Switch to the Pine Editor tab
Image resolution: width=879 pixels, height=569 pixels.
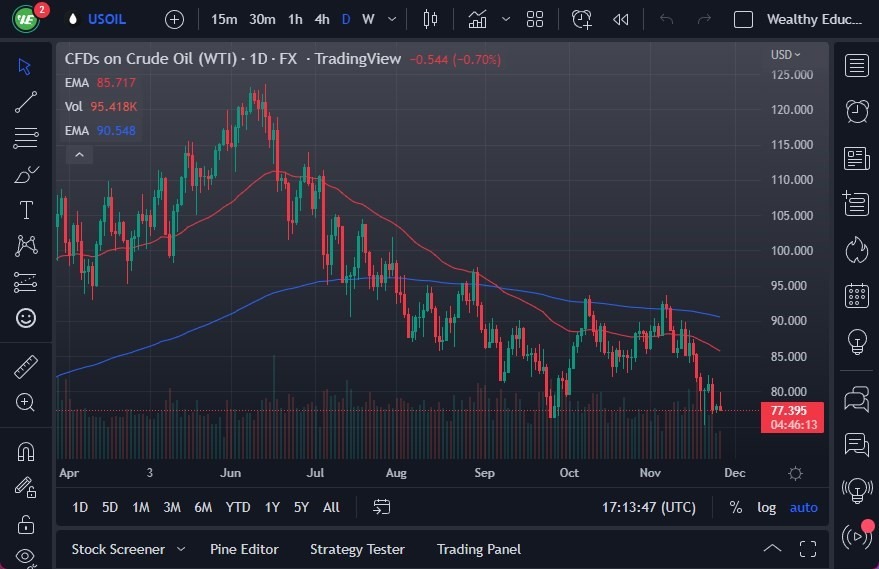[244, 549]
